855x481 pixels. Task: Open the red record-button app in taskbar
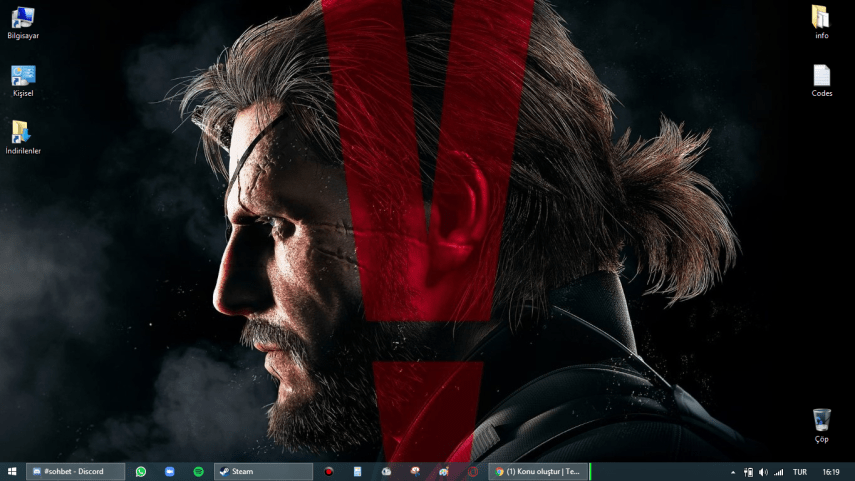point(328,472)
